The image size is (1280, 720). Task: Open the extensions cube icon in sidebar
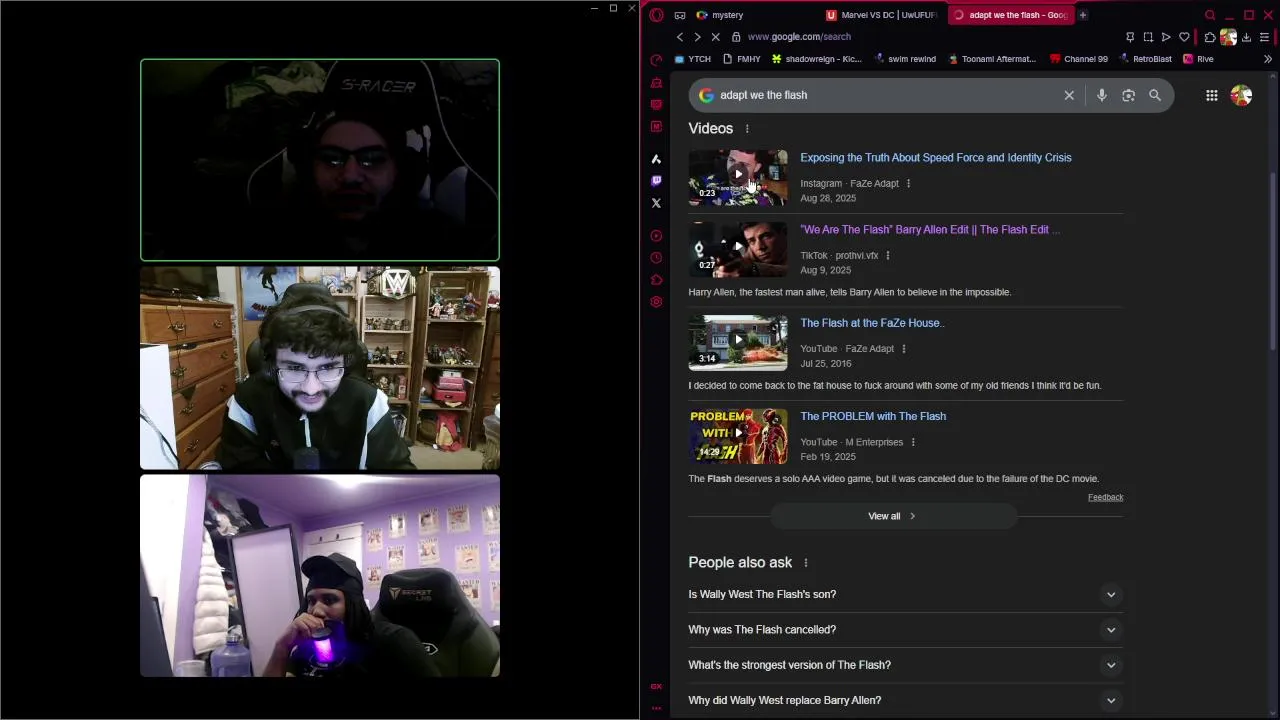pos(656,280)
